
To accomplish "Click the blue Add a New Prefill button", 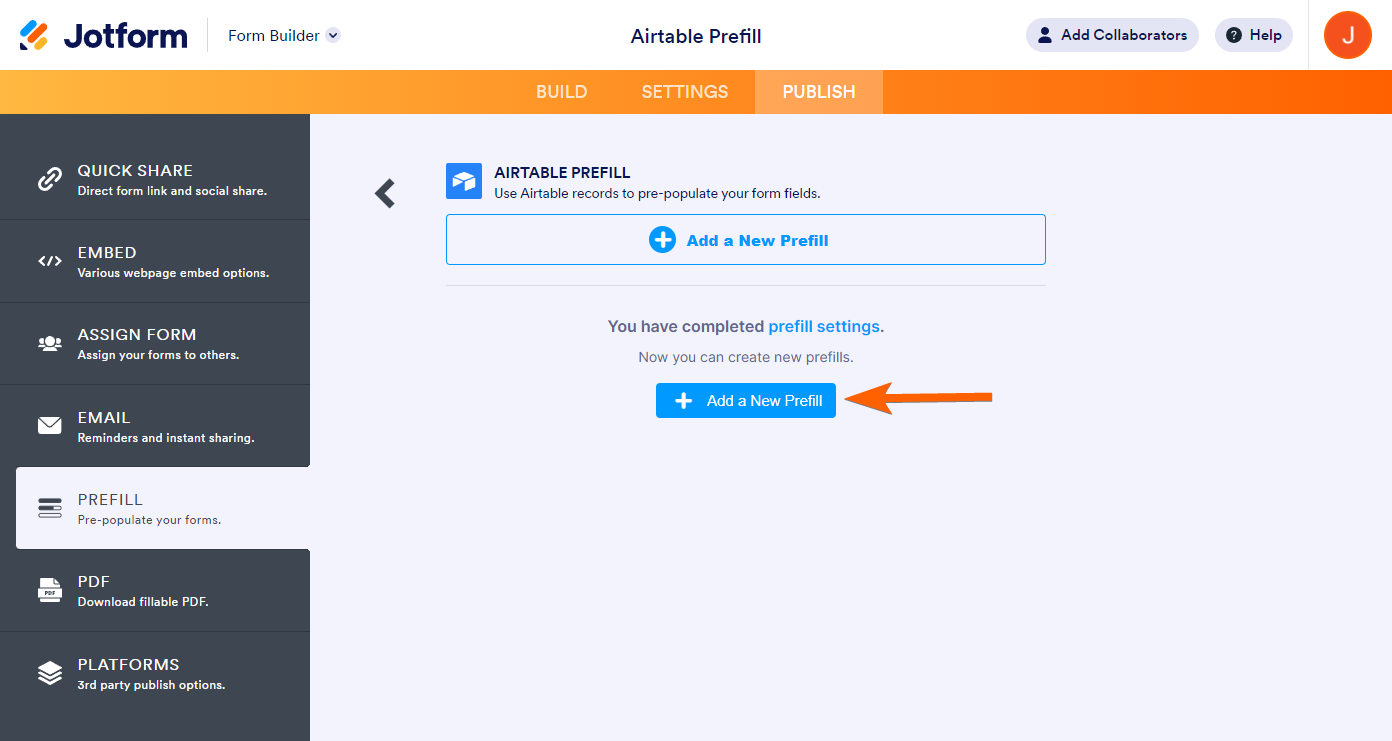I will click(746, 401).
